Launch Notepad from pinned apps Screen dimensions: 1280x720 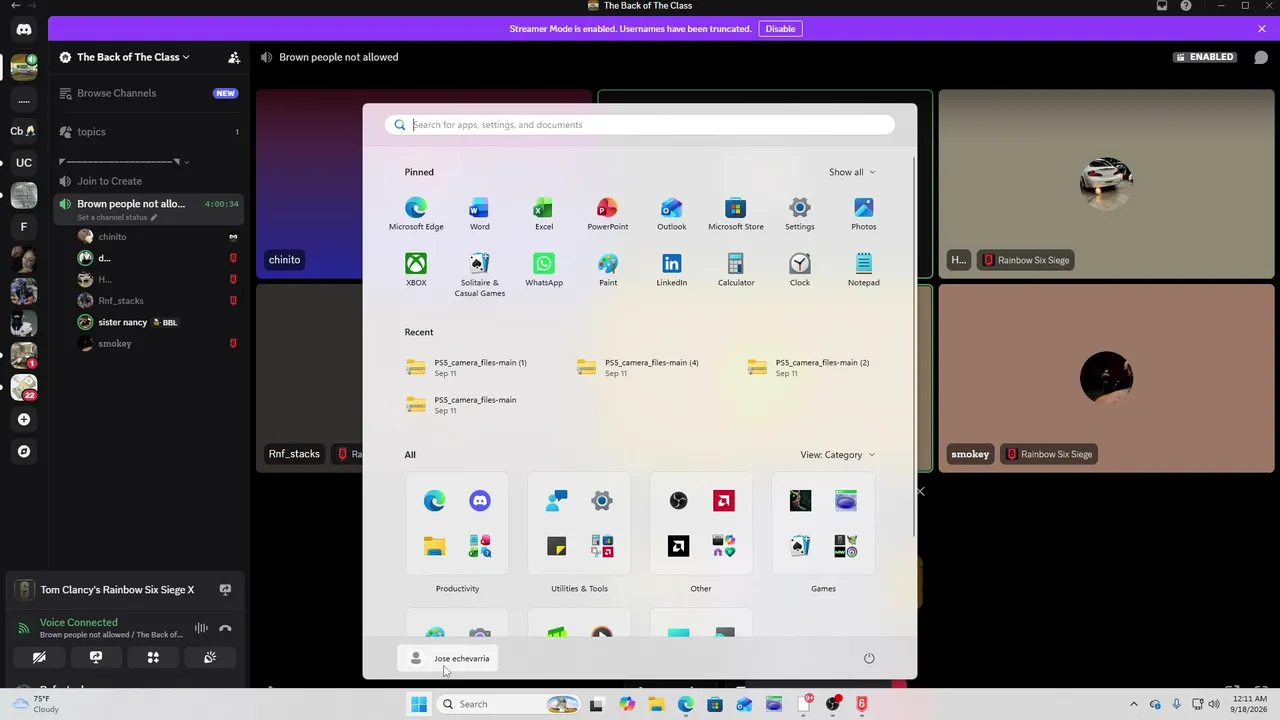(863, 270)
